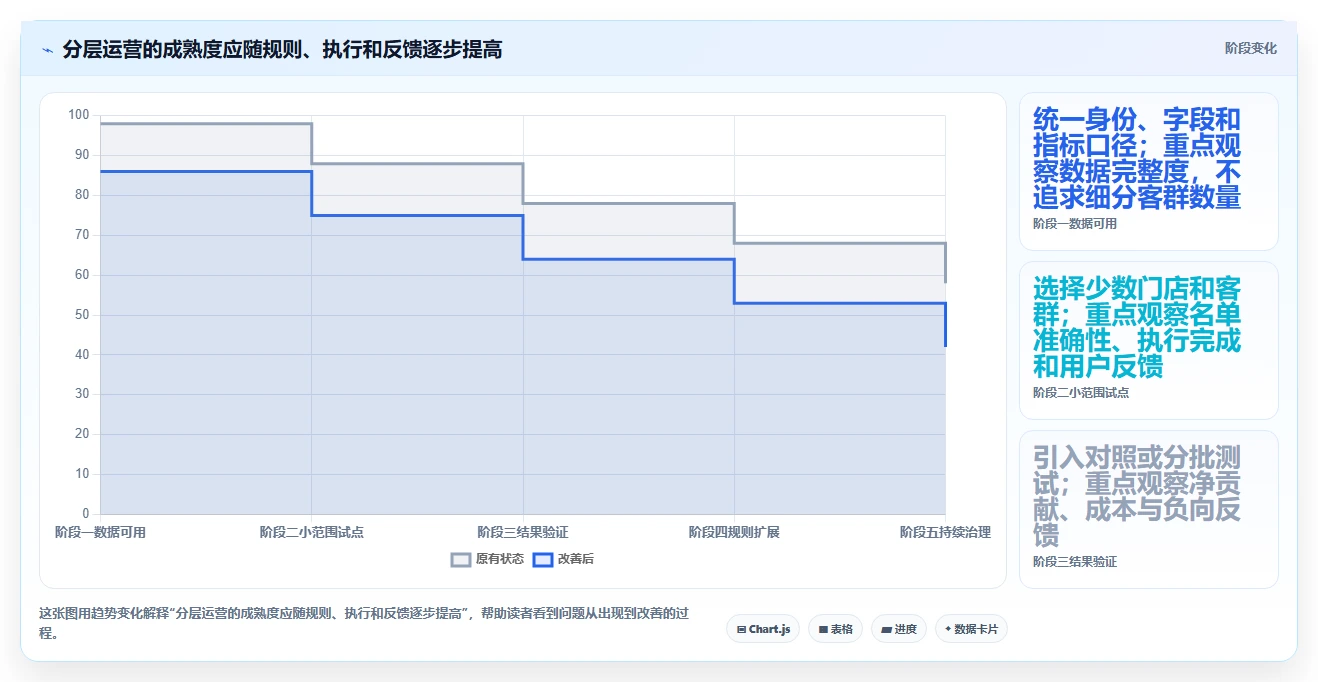Click the lightning icon beside the title
The width and height of the screenshot is (1318, 682).
tap(47, 49)
